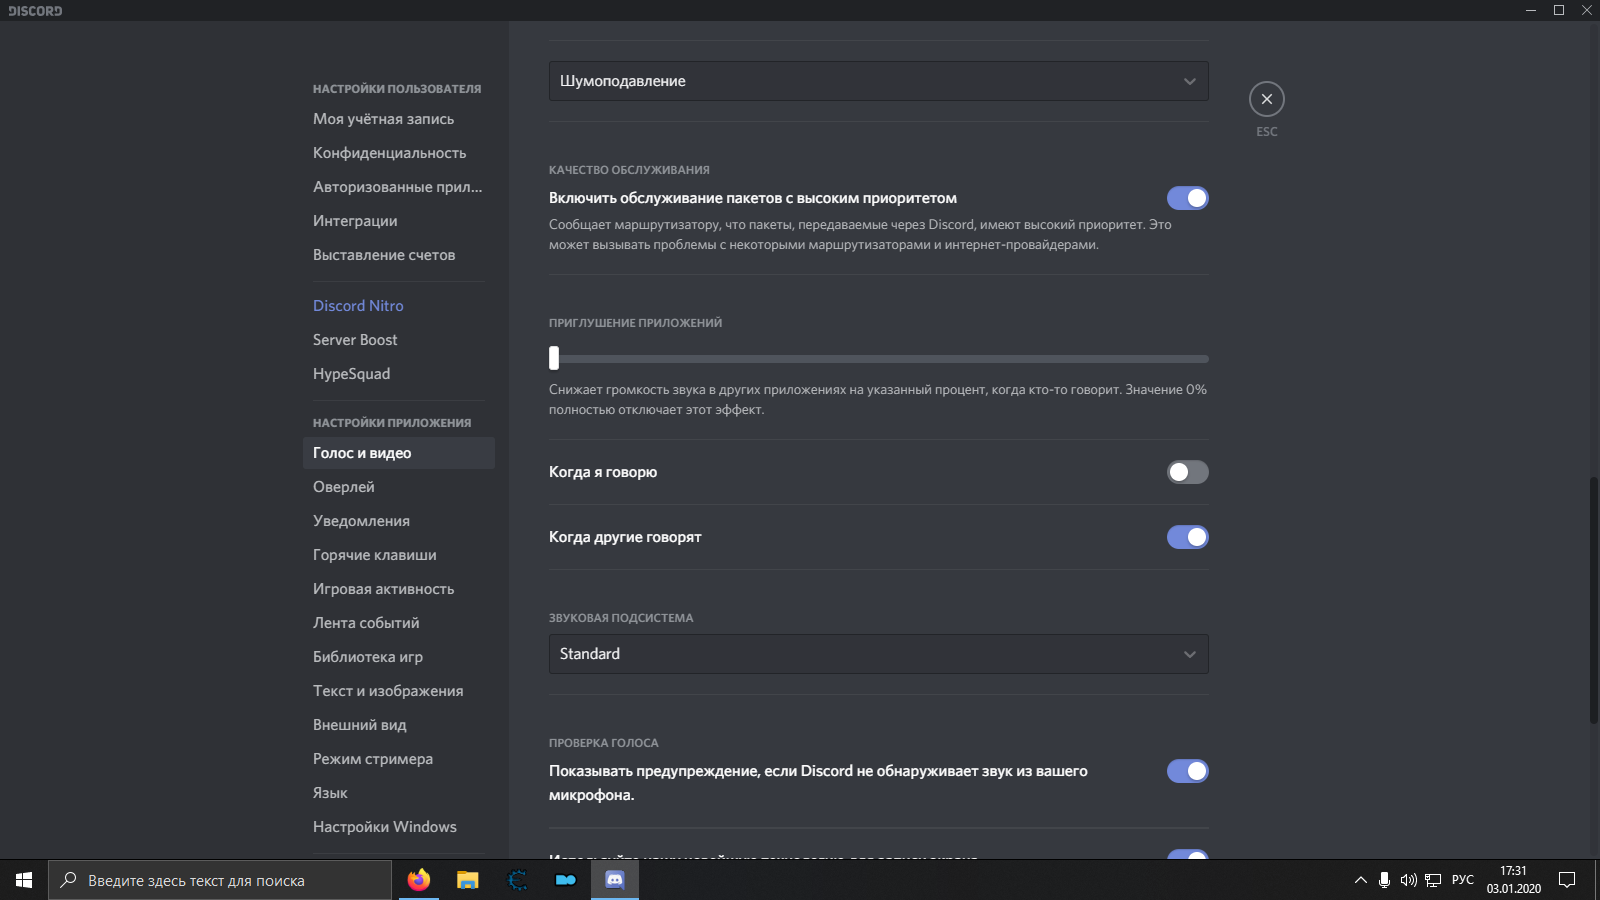This screenshot has width=1600, height=900.
Task: Open the clock showing 17:31
Action: [x=1513, y=880]
